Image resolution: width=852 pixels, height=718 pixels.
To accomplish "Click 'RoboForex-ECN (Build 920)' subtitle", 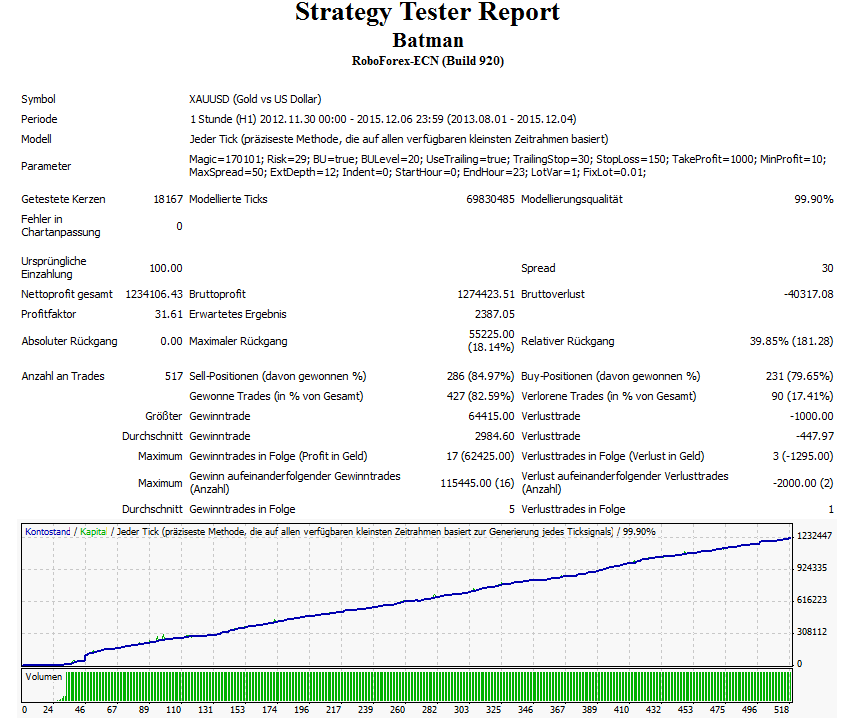I will tap(428, 61).
